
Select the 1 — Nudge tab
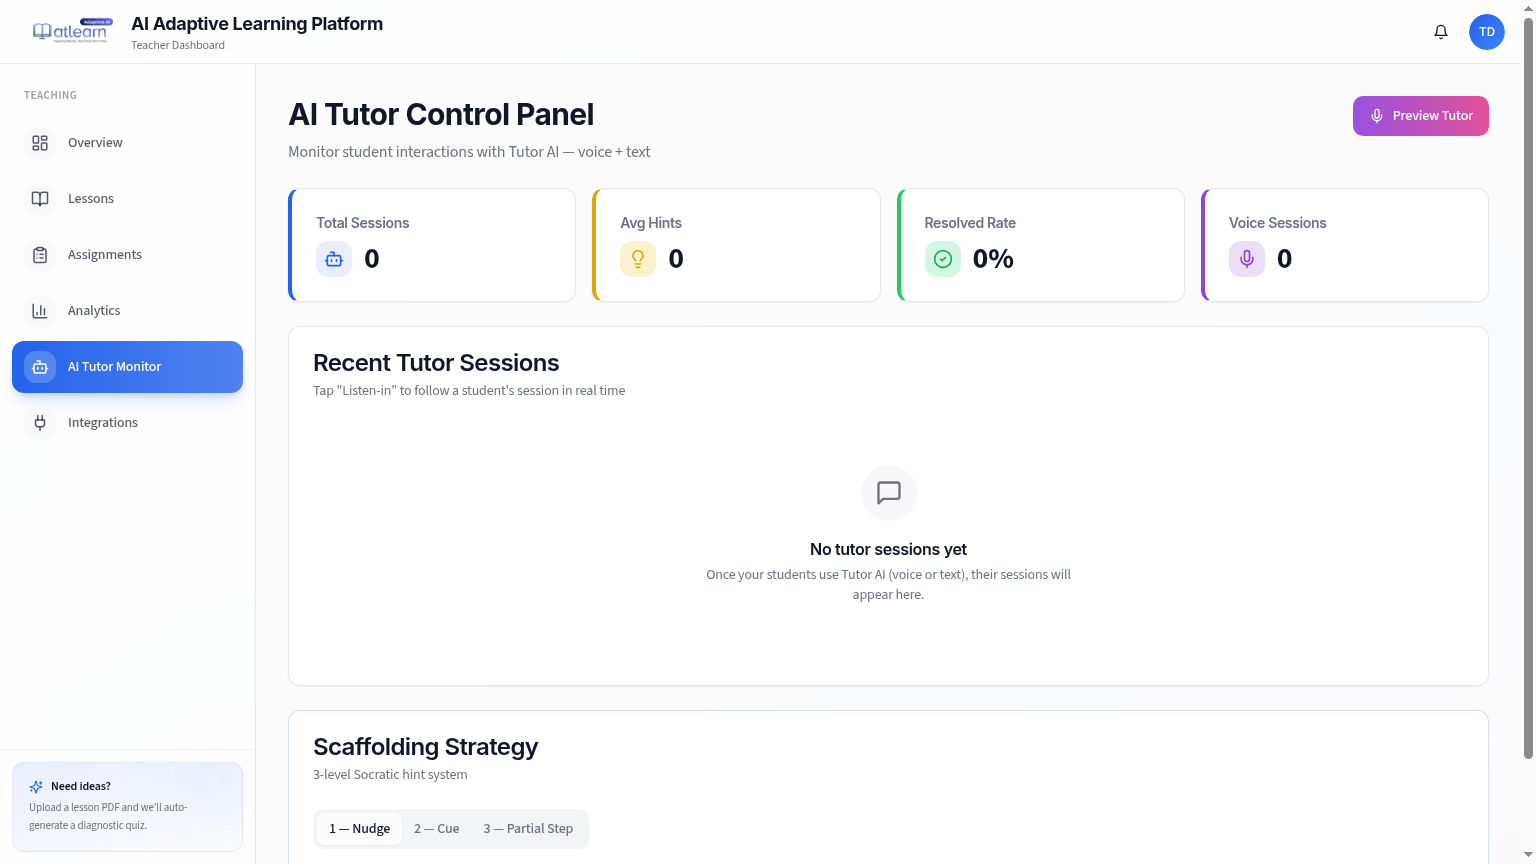coord(360,829)
